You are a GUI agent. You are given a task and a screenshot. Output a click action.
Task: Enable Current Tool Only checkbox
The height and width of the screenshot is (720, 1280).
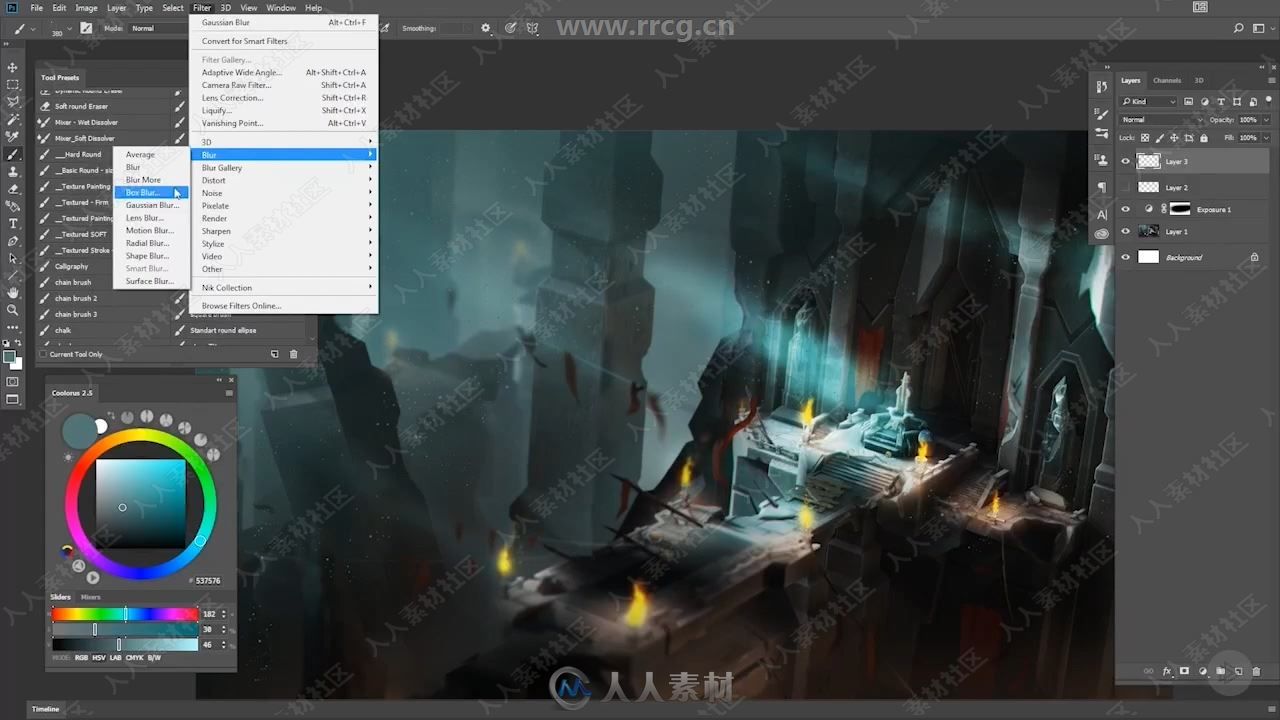pyautogui.click(x=43, y=354)
